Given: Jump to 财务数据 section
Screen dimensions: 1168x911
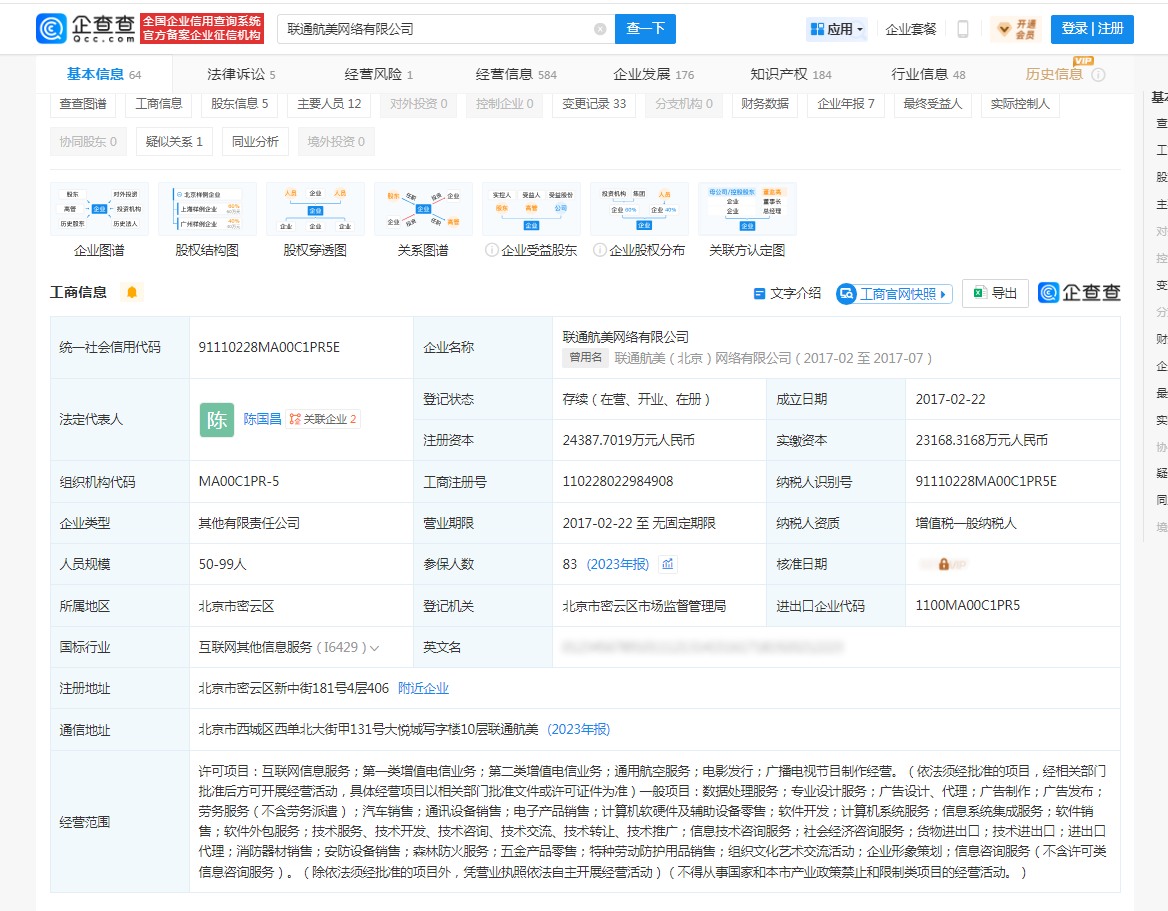Looking at the screenshot, I should coord(765,104).
